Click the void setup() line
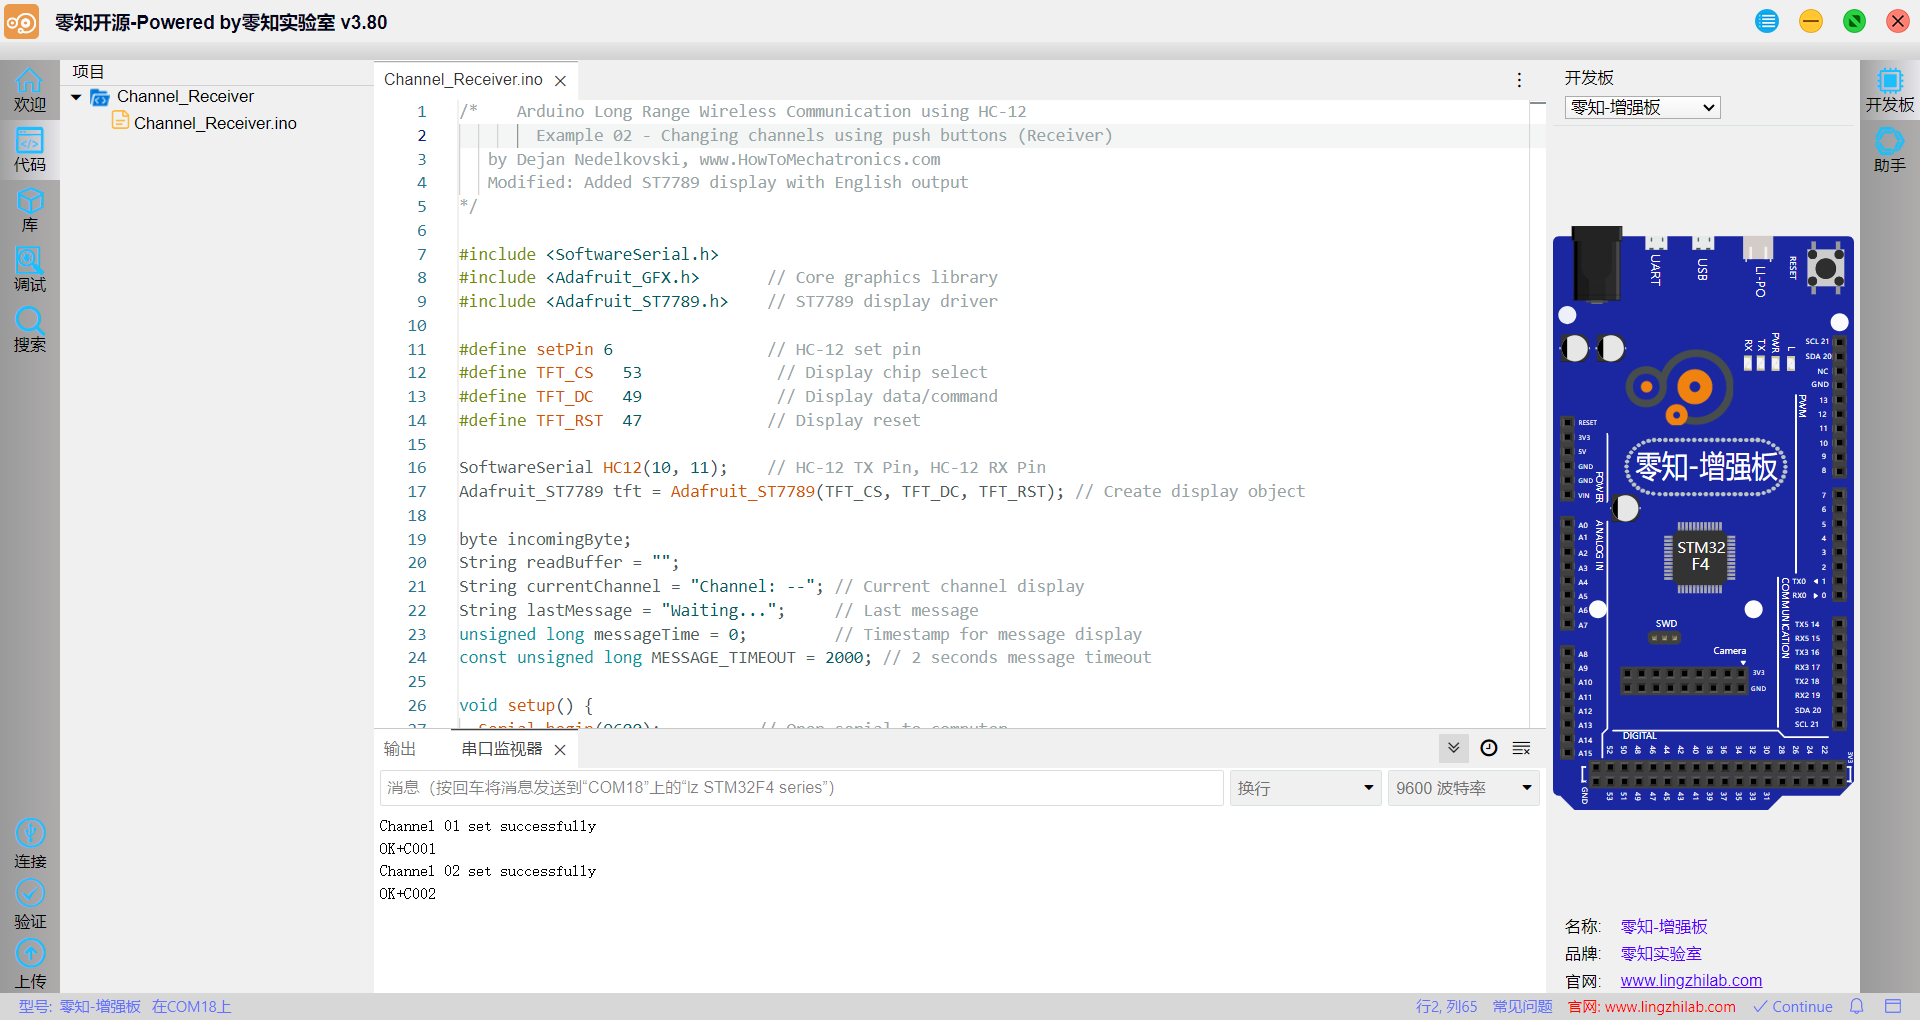Viewport: 1920px width, 1020px height. [526, 706]
